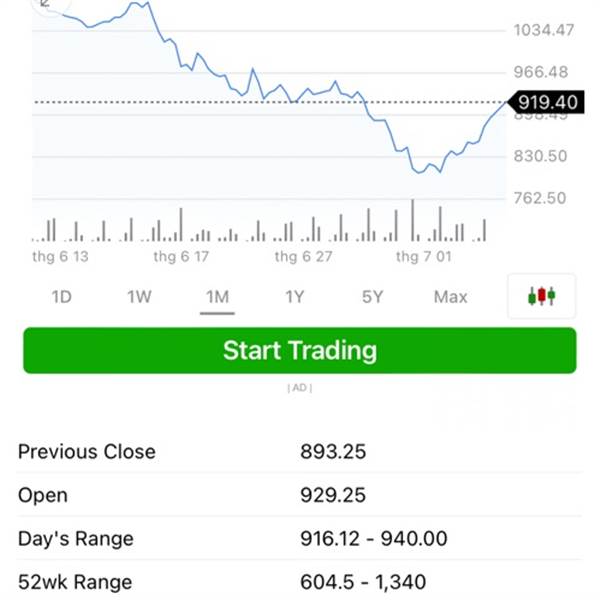Tap the expand chart icon at top-left

[x=46, y=5]
